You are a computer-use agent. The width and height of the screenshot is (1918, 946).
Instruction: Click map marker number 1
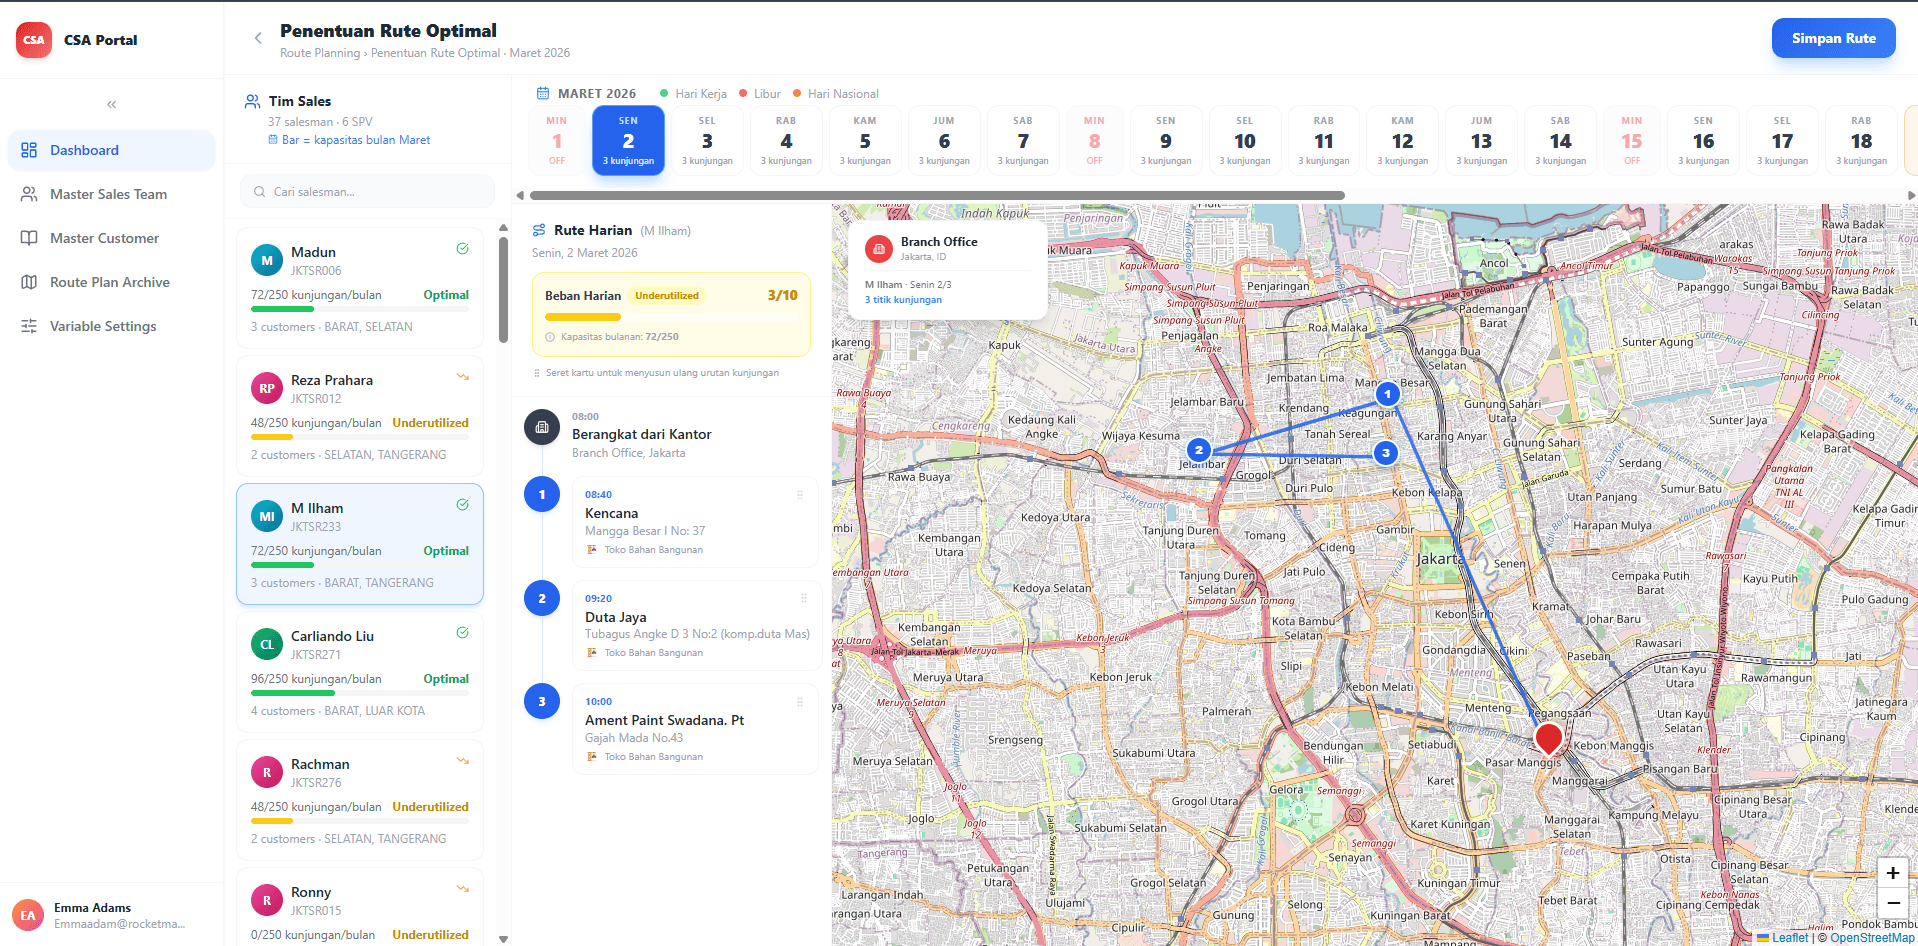(x=1387, y=394)
